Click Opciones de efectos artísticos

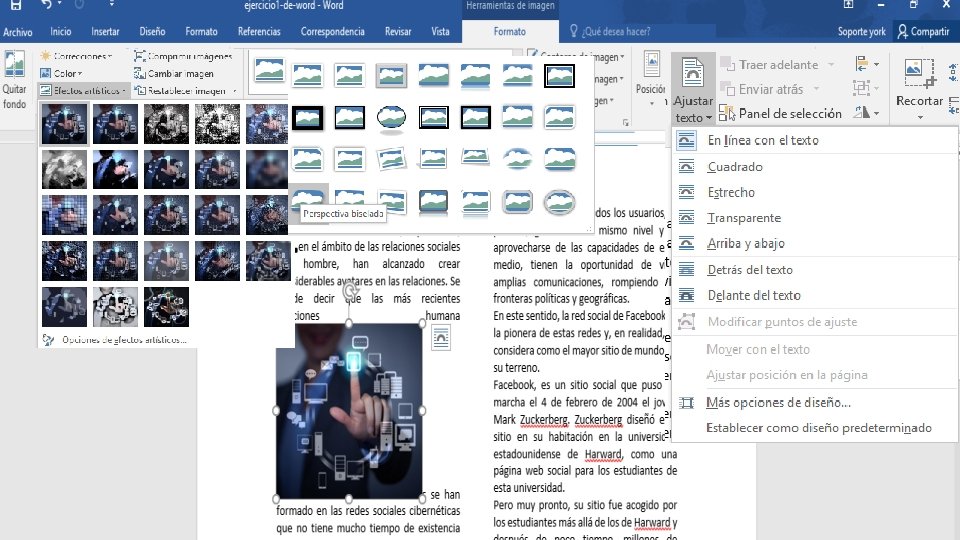pyautogui.click(x=124, y=339)
